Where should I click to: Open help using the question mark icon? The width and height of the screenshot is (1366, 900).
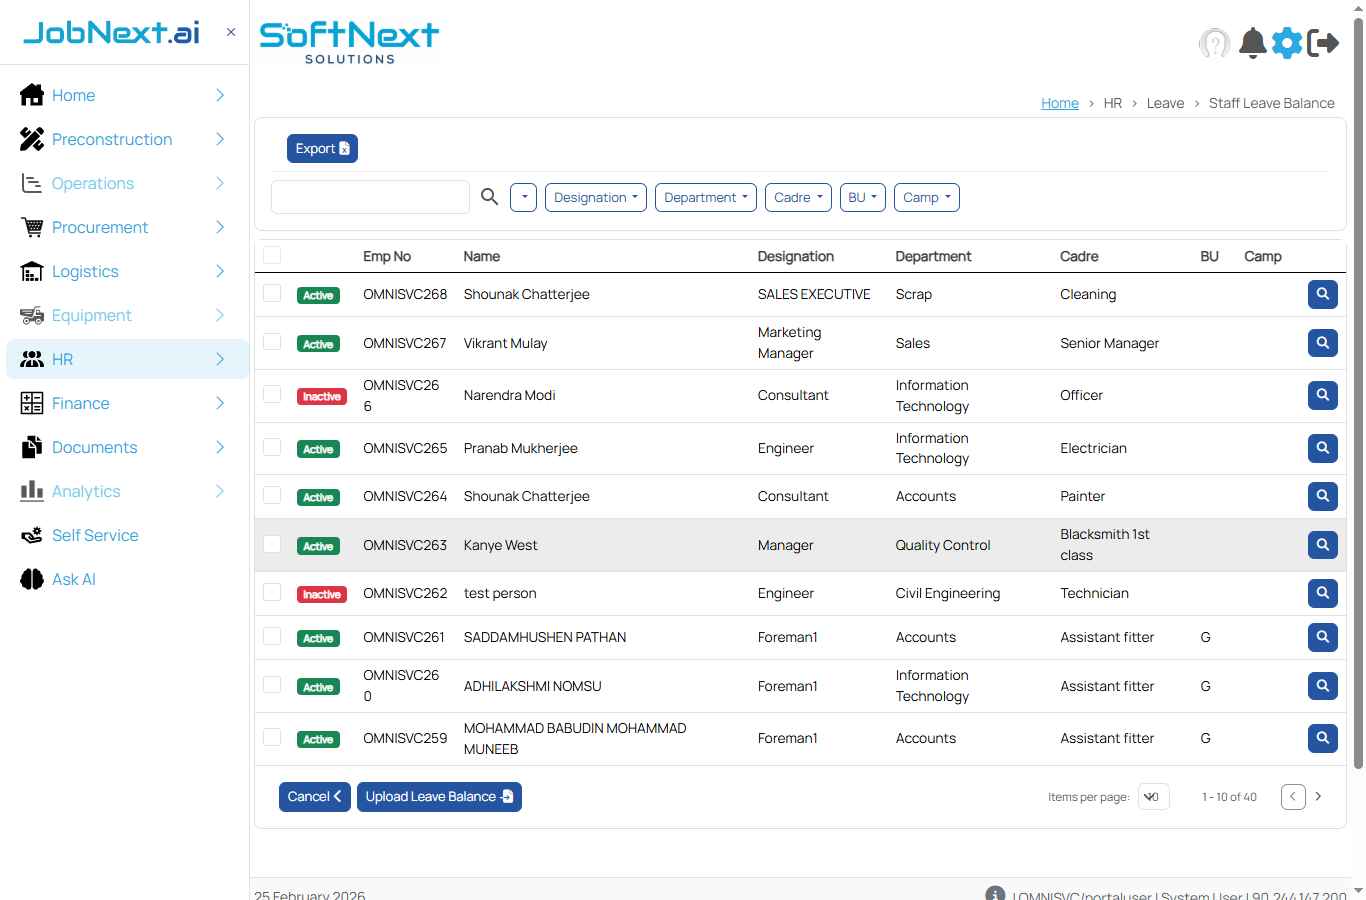1214,43
